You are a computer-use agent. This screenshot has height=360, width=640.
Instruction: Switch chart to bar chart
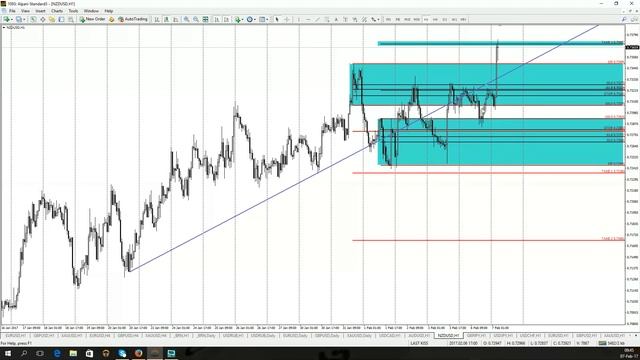click(157, 19)
